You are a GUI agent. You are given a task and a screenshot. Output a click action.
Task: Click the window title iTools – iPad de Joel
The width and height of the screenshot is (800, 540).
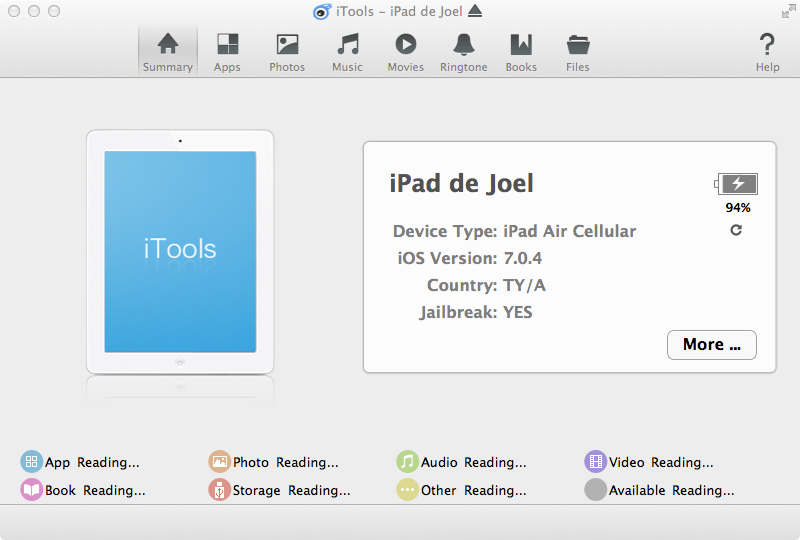point(399,11)
